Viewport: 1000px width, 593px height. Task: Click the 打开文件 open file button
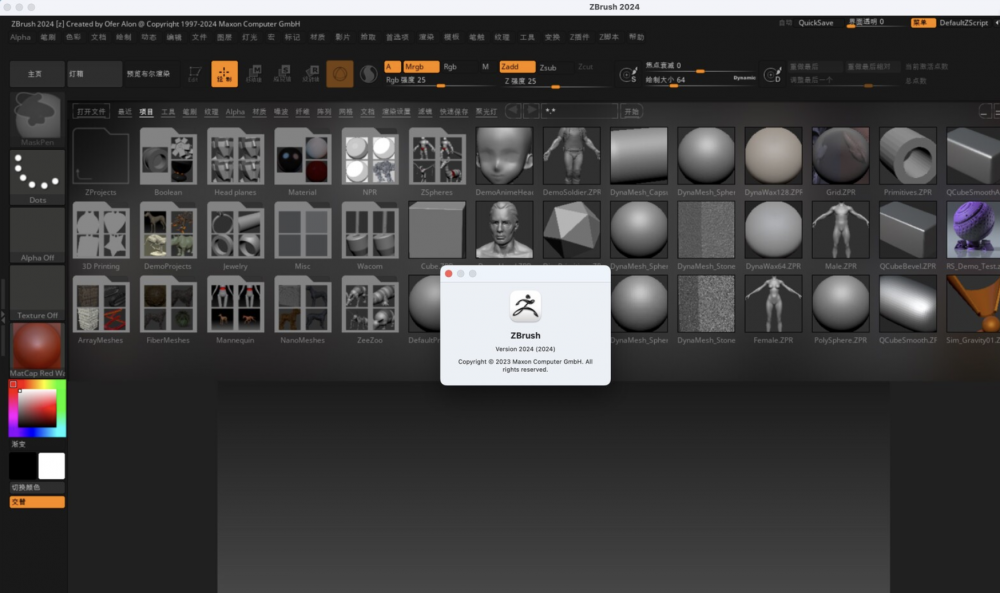pyautogui.click(x=91, y=112)
